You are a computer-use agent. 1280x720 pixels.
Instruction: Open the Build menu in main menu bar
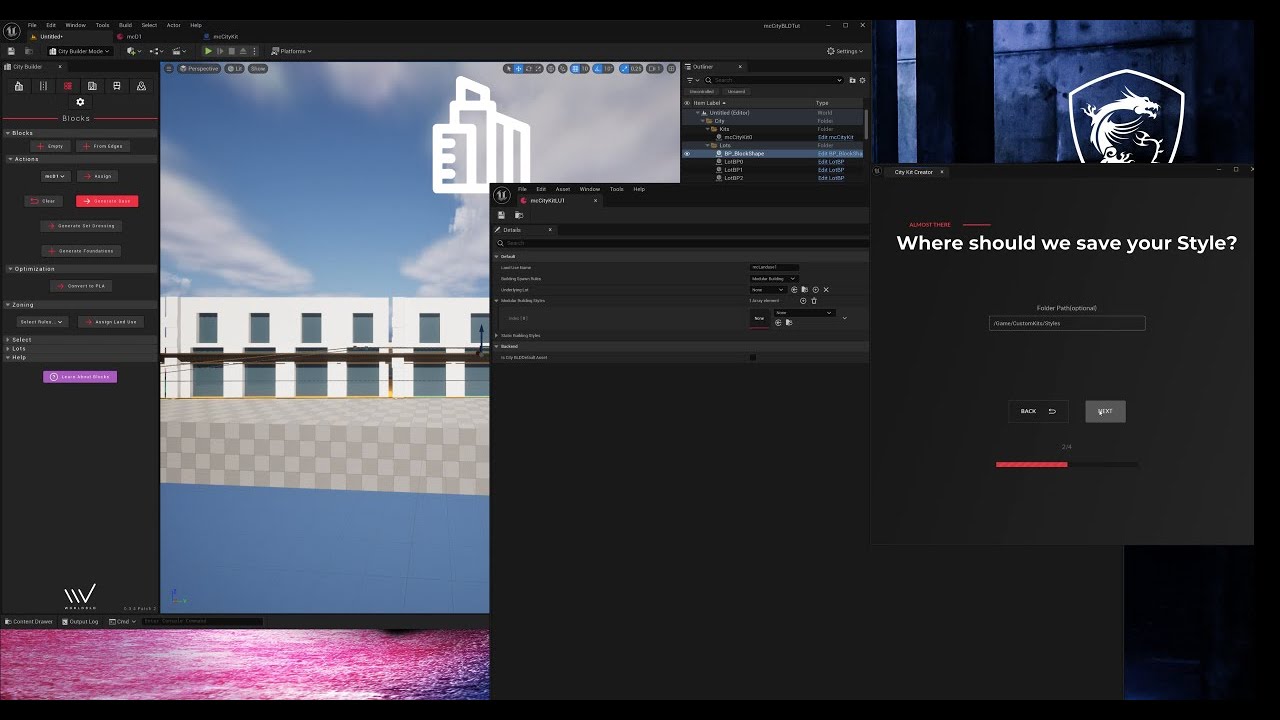[125, 25]
